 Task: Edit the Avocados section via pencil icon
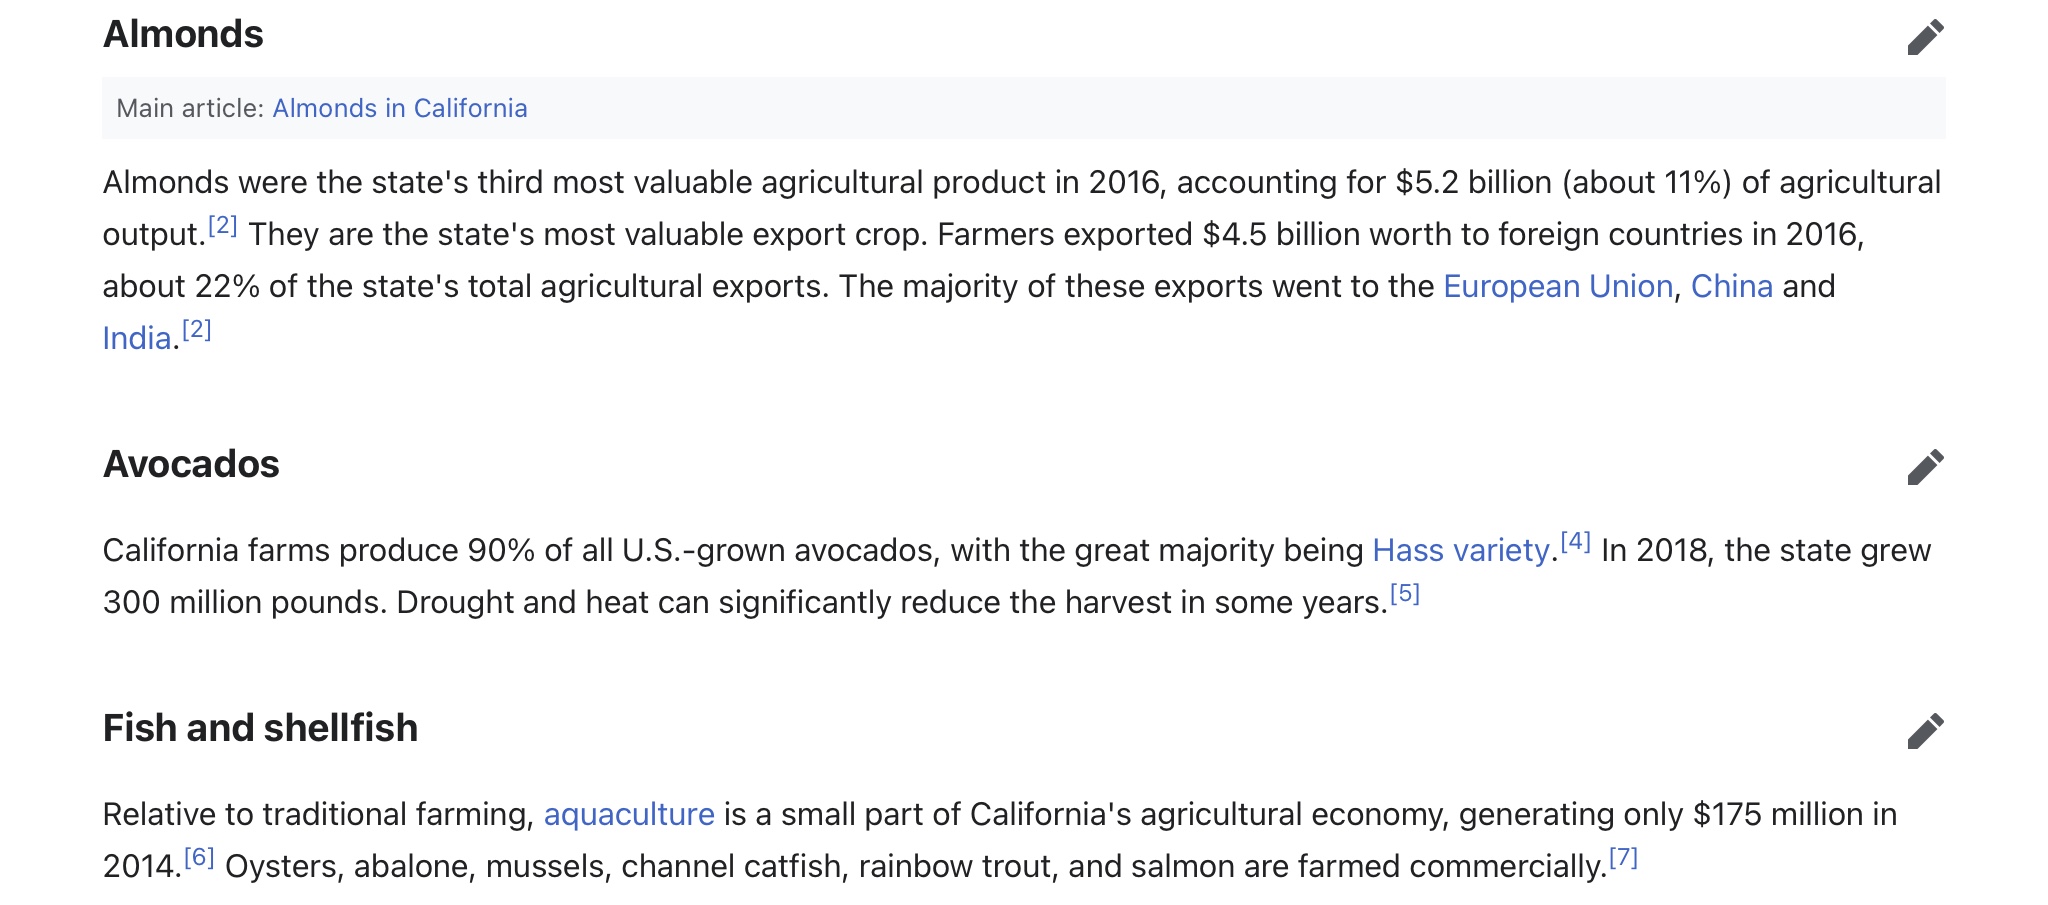coord(1925,467)
